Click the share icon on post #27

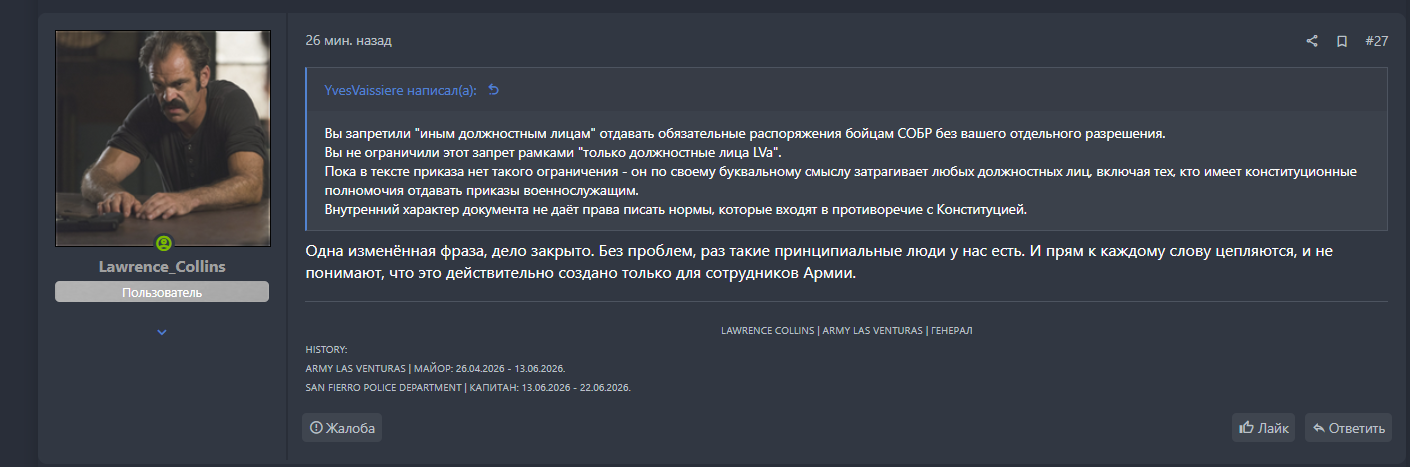tap(1312, 41)
